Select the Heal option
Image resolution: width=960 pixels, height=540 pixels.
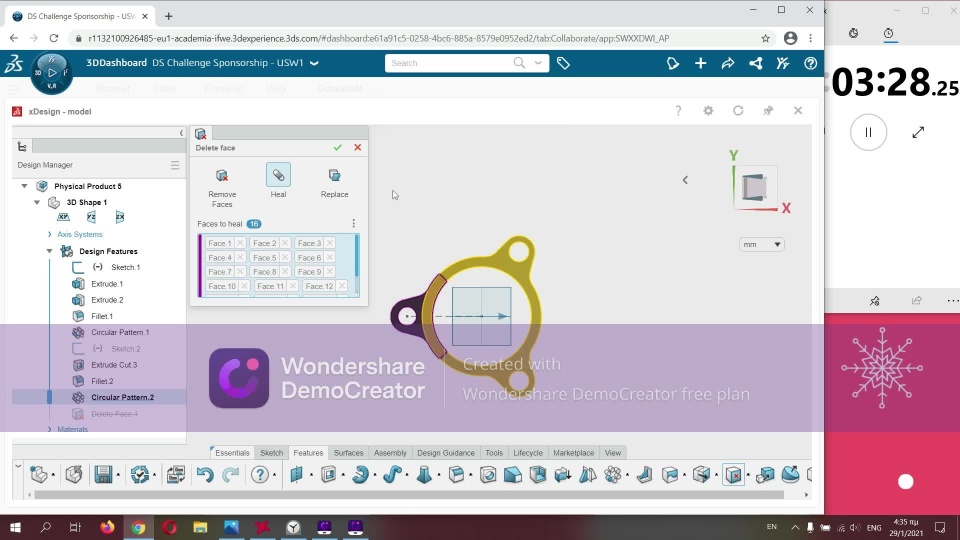(x=278, y=181)
